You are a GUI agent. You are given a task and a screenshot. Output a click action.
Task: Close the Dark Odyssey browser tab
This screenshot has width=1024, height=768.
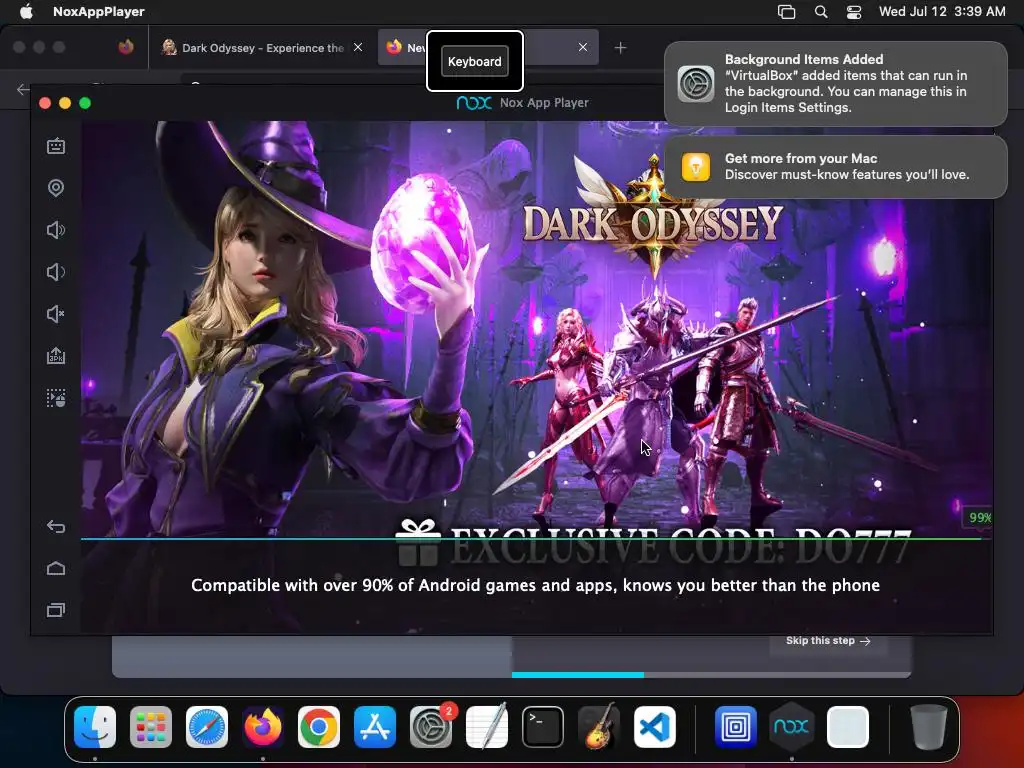point(358,47)
